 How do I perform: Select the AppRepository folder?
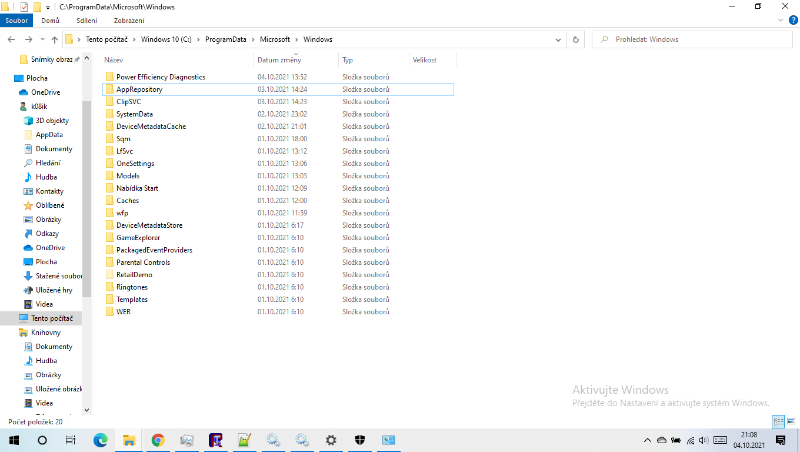click(x=139, y=89)
